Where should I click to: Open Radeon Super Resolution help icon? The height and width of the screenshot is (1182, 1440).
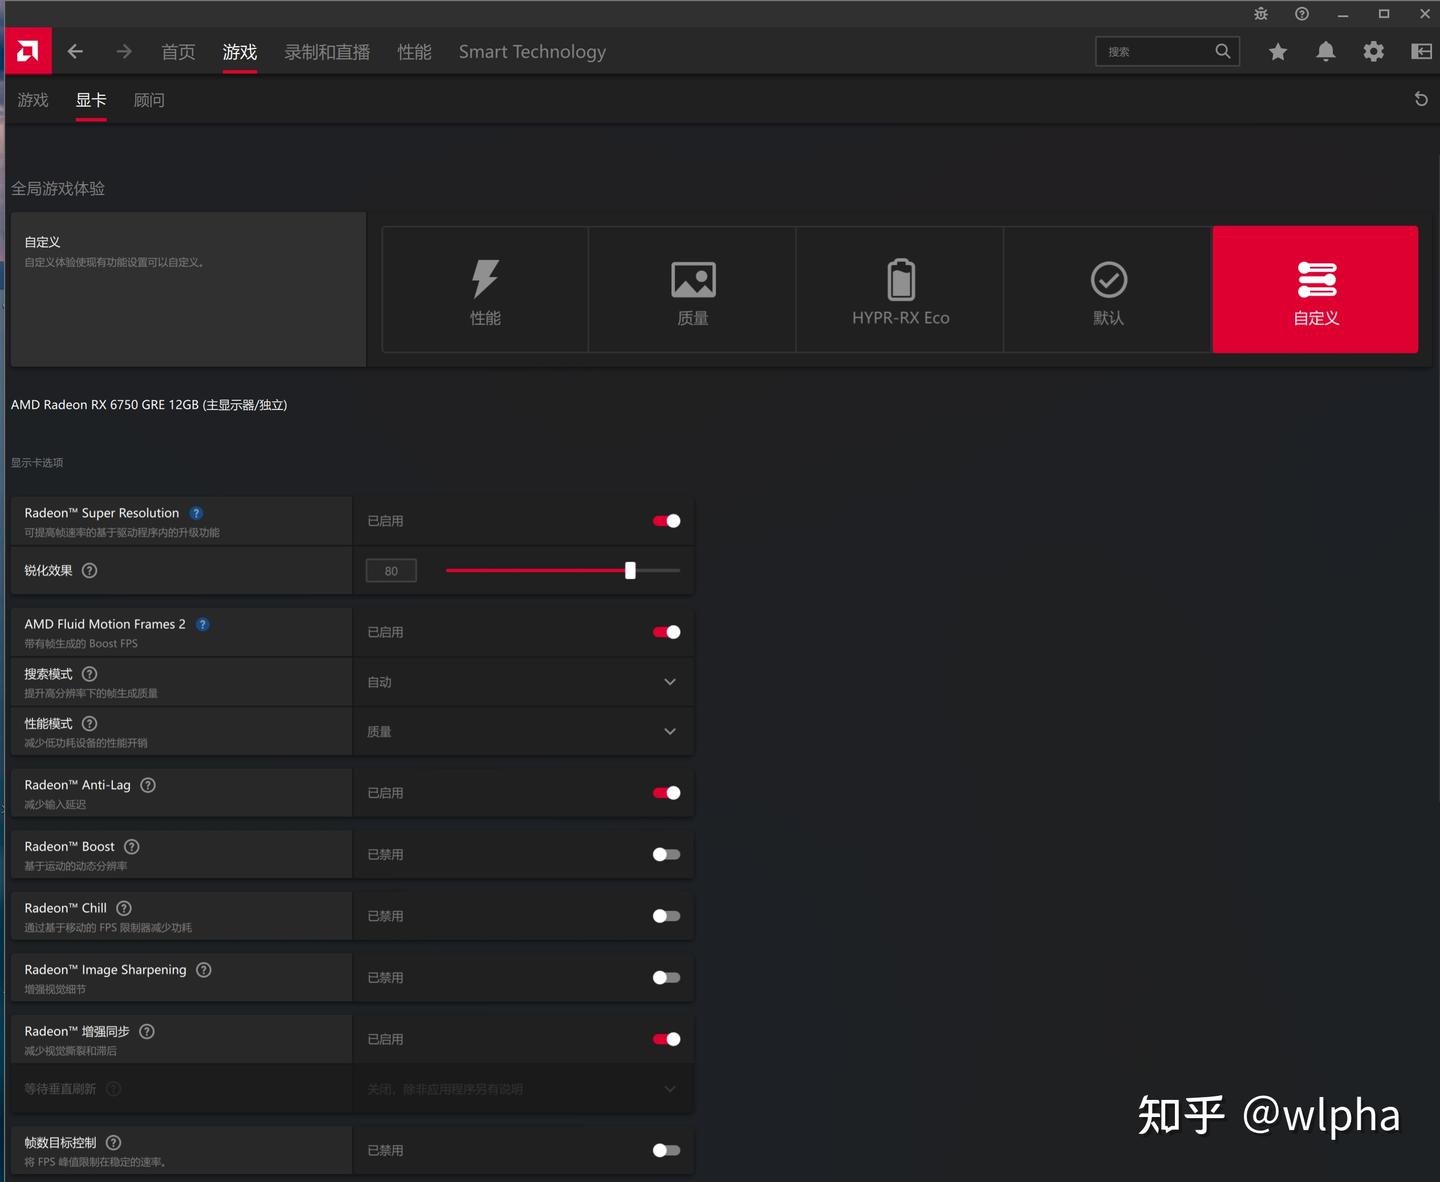coord(196,513)
